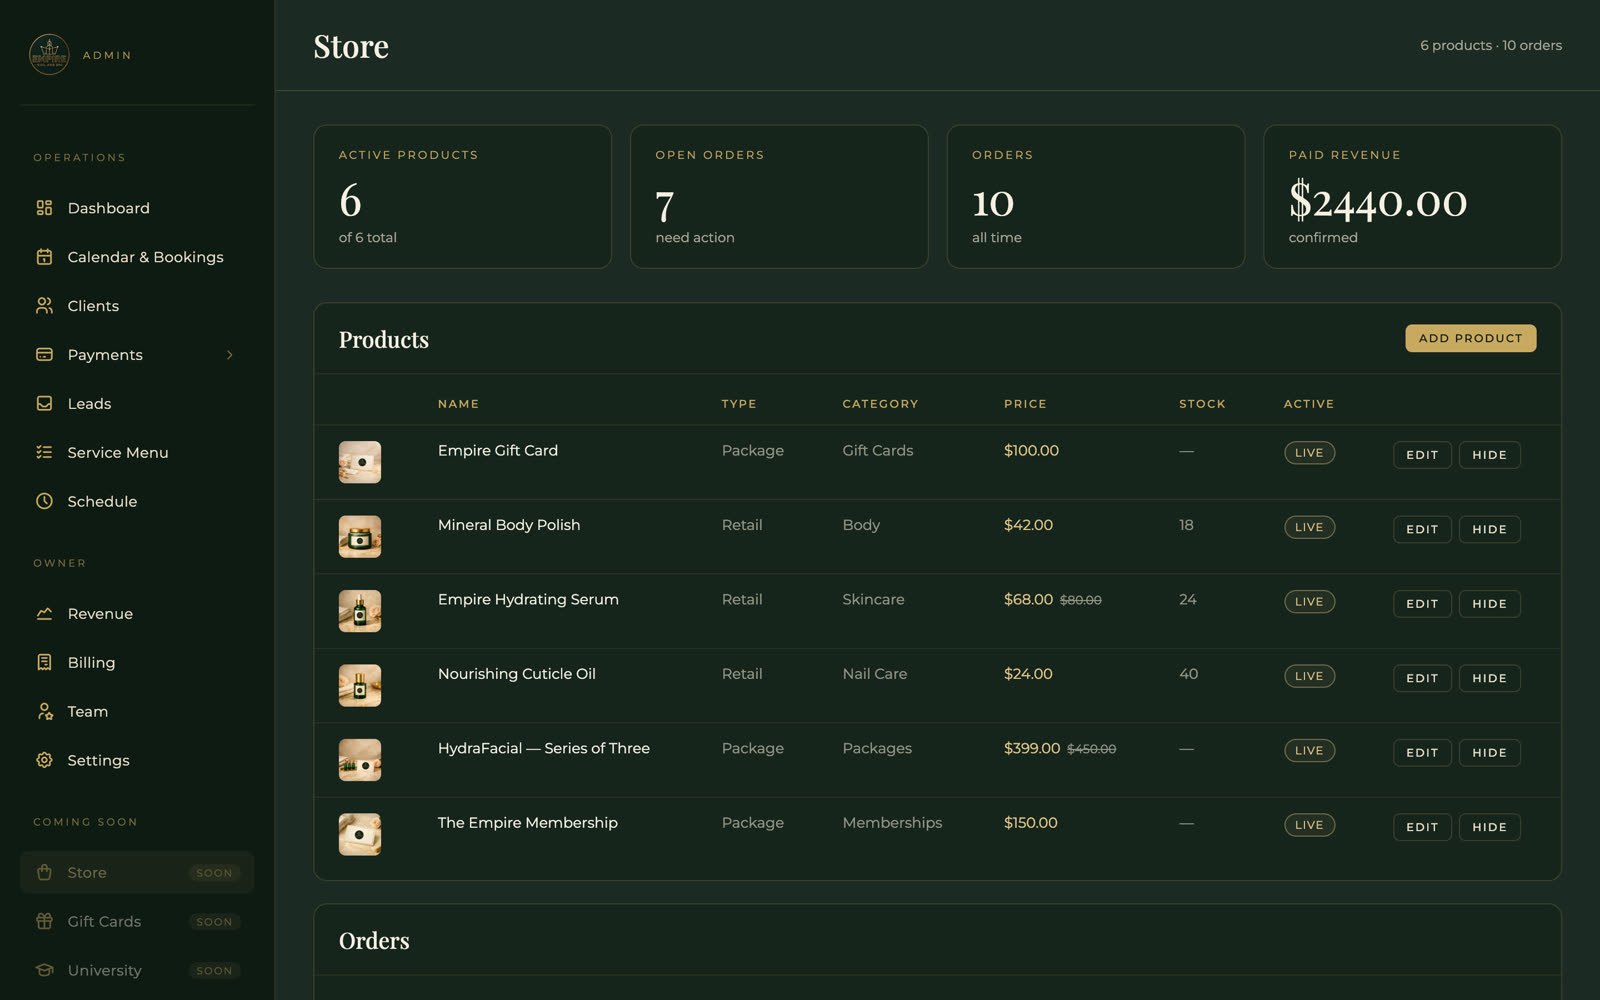Click the Revenue chart icon

click(x=44, y=614)
